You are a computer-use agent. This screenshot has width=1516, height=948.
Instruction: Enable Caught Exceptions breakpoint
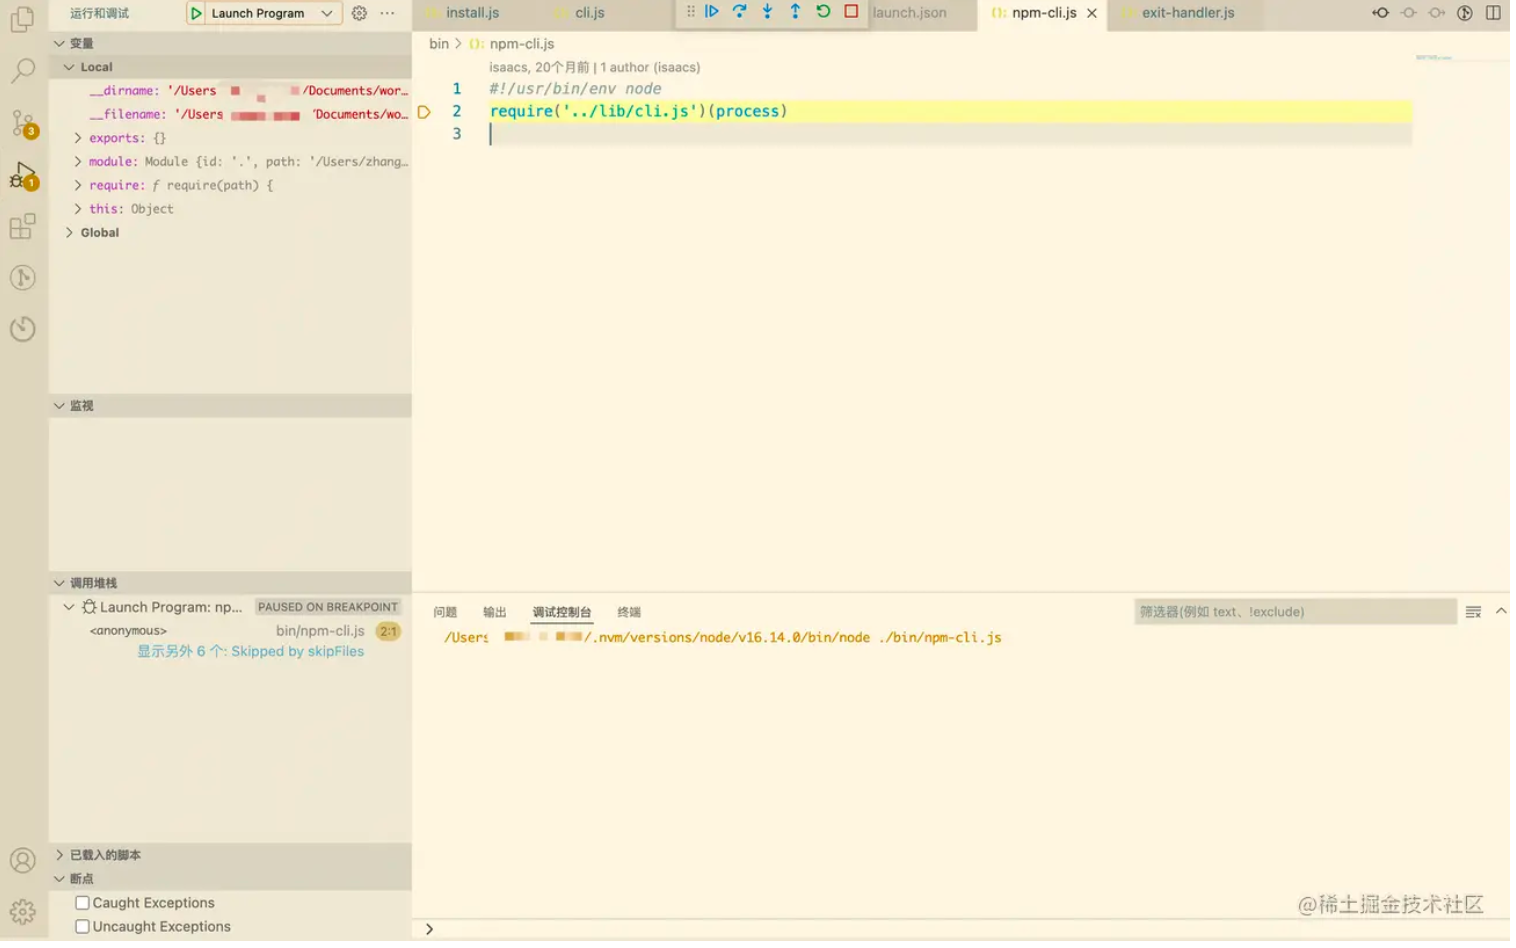(x=82, y=903)
